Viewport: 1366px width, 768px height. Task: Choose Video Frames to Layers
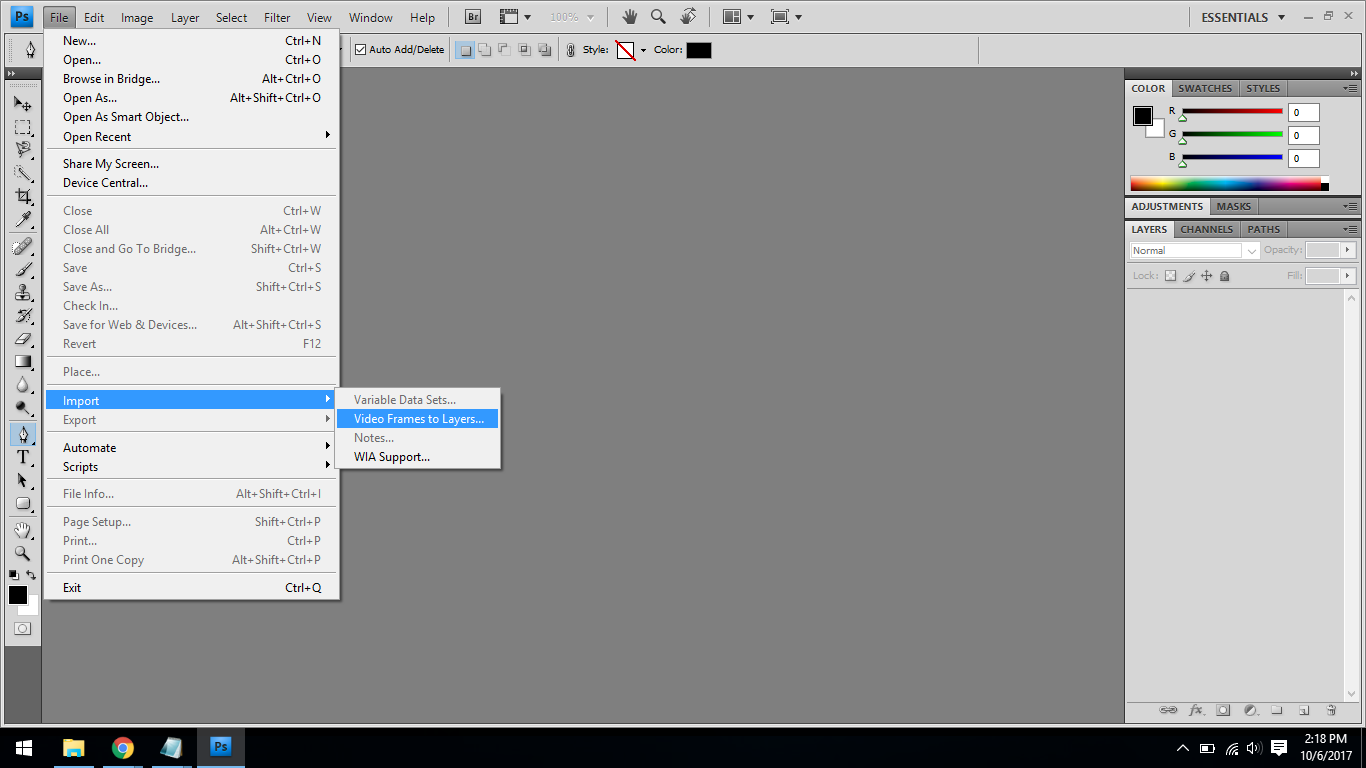(x=417, y=419)
